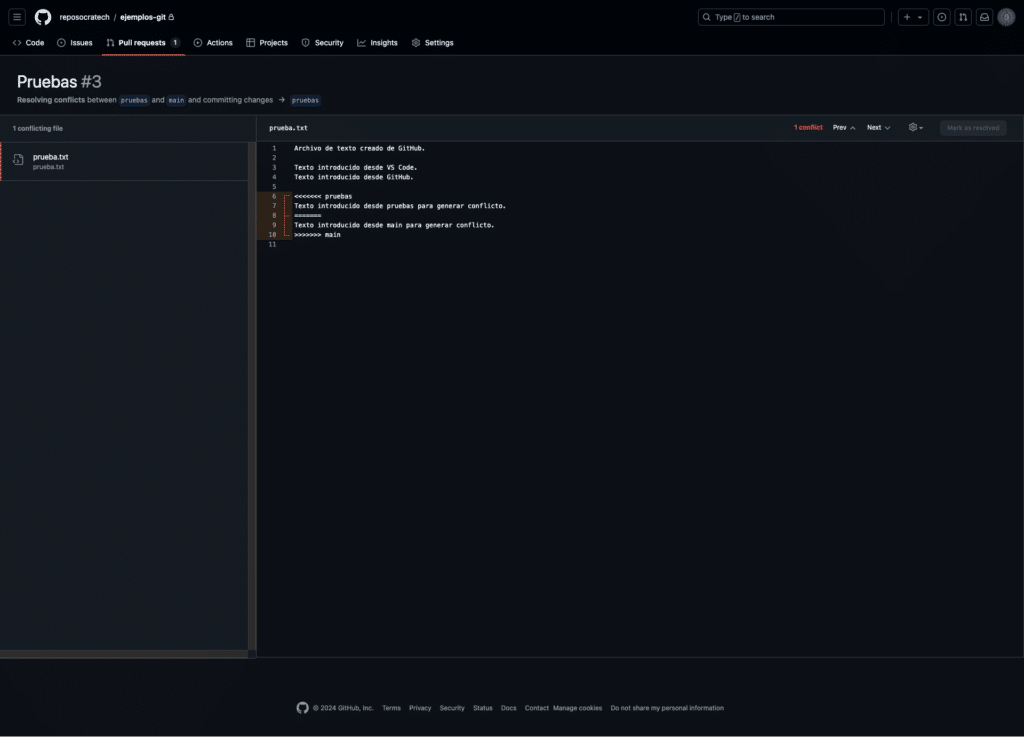Switch to the Code tab
This screenshot has width=1024, height=737.
tap(29, 42)
